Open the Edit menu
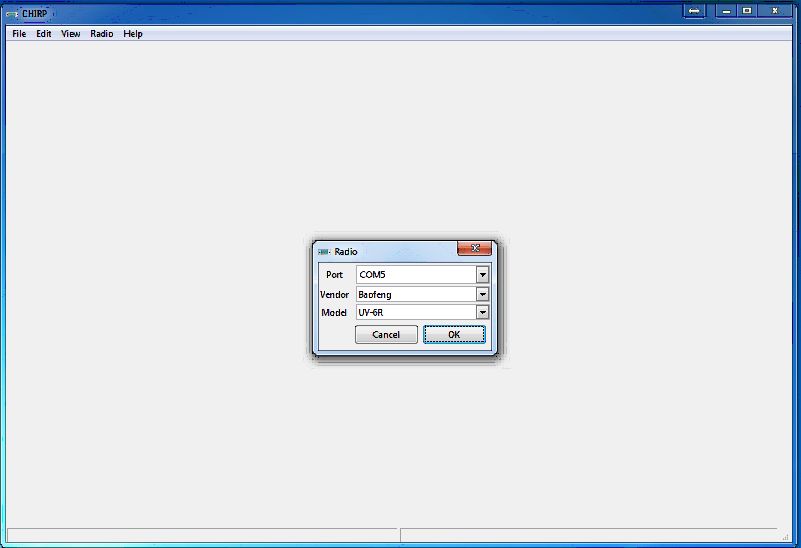Image resolution: width=801 pixels, height=548 pixels. pyautogui.click(x=43, y=34)
